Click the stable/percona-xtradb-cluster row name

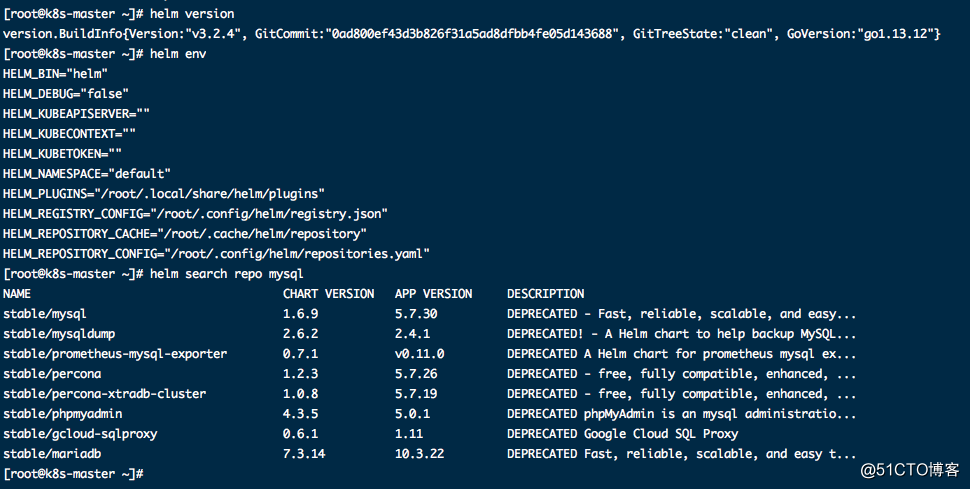[105, 394]
